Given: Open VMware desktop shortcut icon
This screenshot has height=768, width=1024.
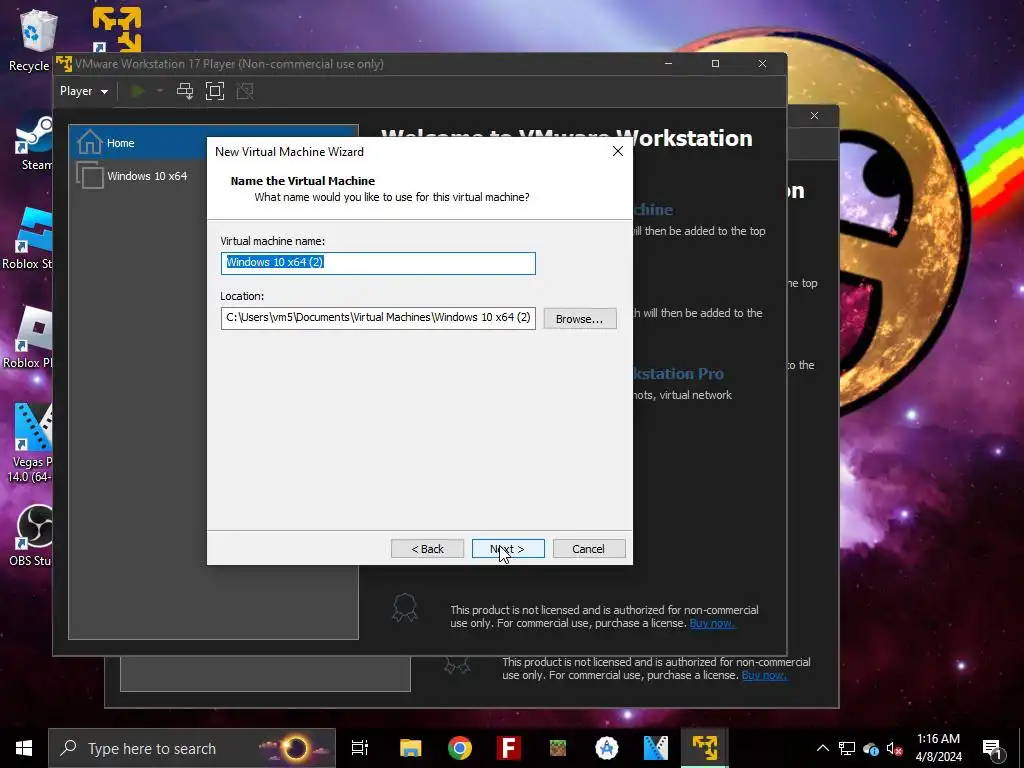Looking at the screenshot, I should tap(117, 29).
